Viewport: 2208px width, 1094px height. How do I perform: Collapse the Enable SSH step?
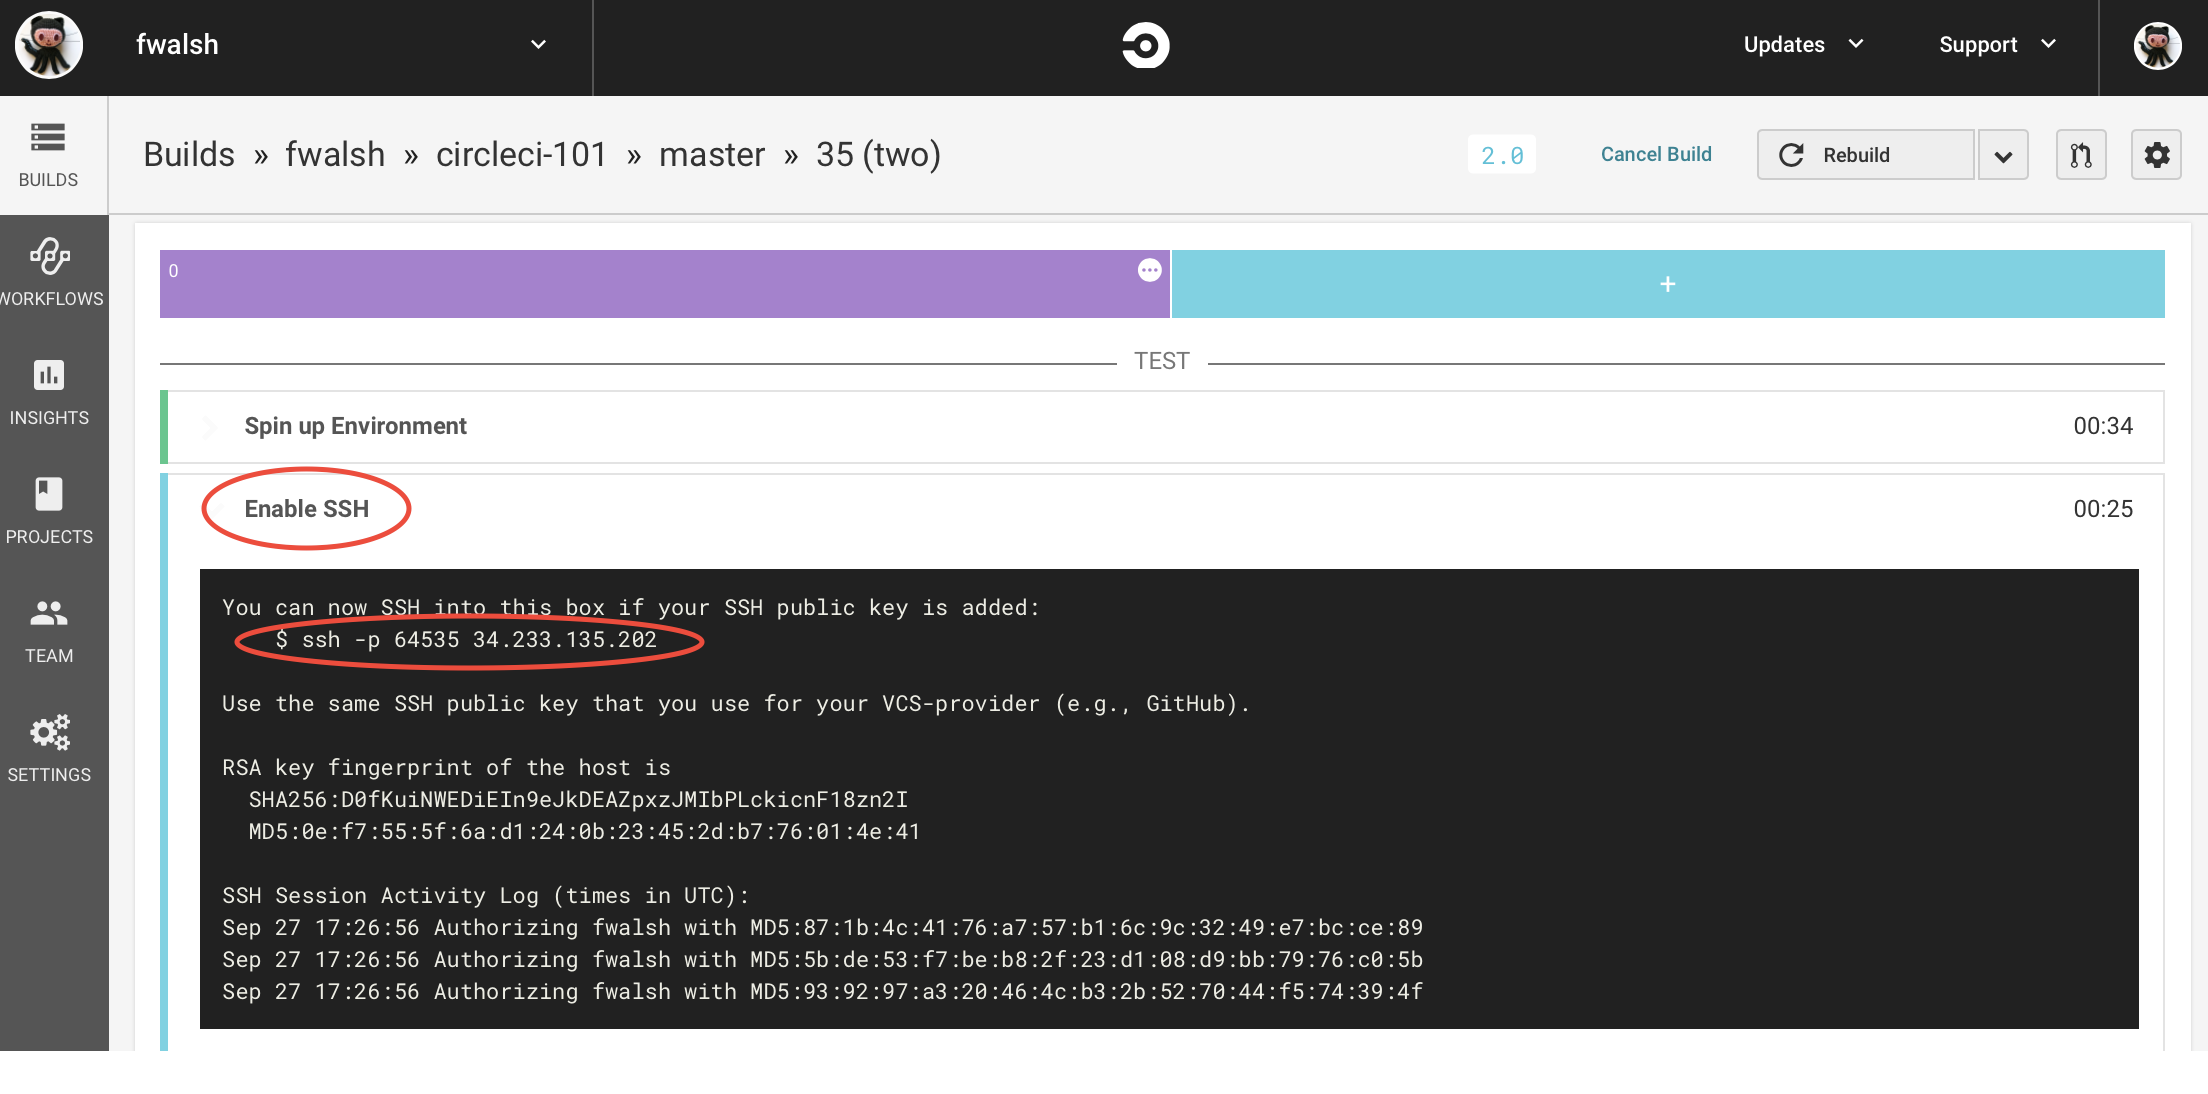(306, 509)
